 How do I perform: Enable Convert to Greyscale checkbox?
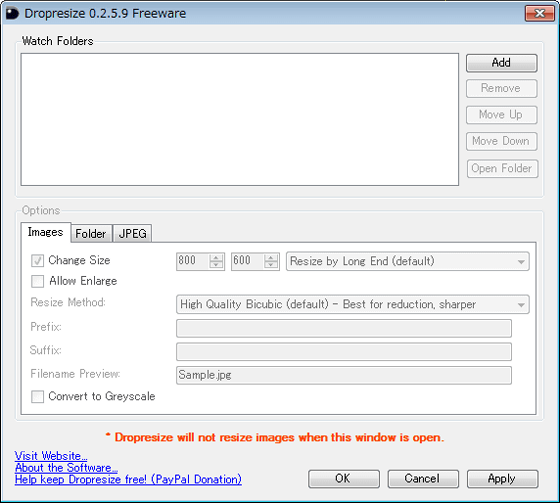tap(38, 396)
